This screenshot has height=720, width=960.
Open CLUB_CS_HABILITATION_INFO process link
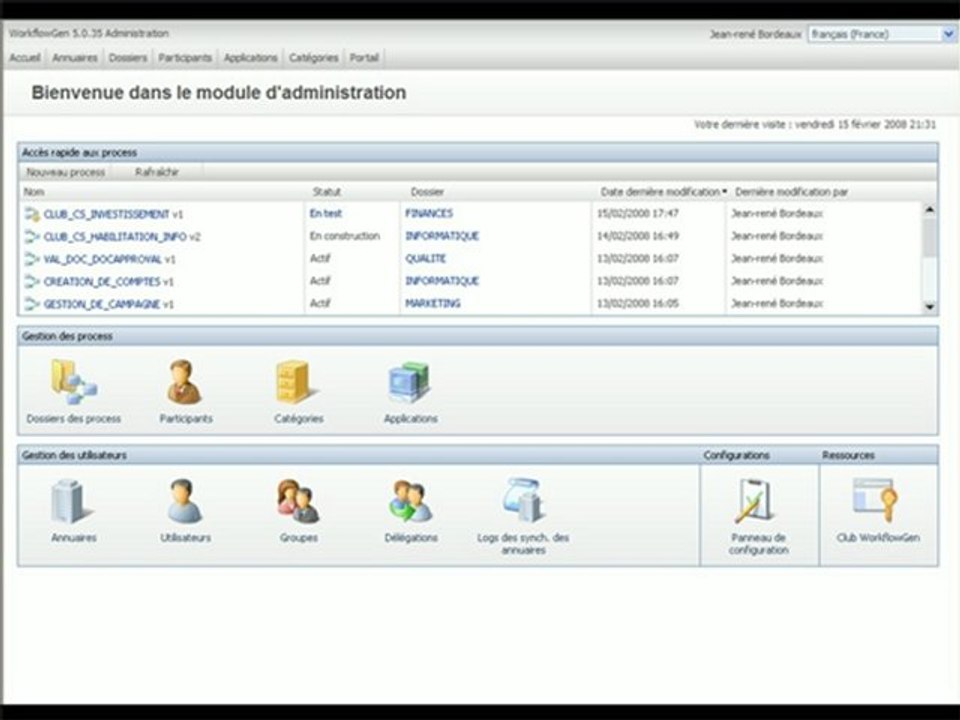click(115, 237)
